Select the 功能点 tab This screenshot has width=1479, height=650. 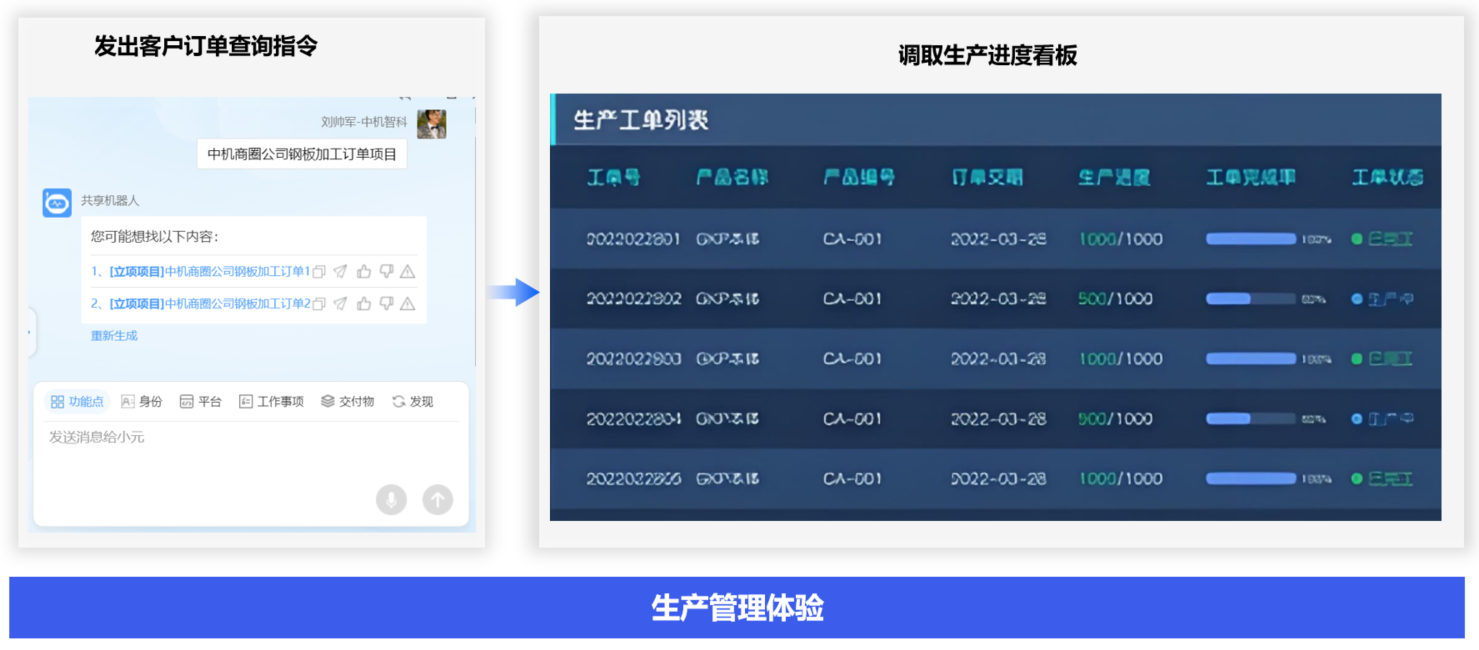(x=77, y=402)
